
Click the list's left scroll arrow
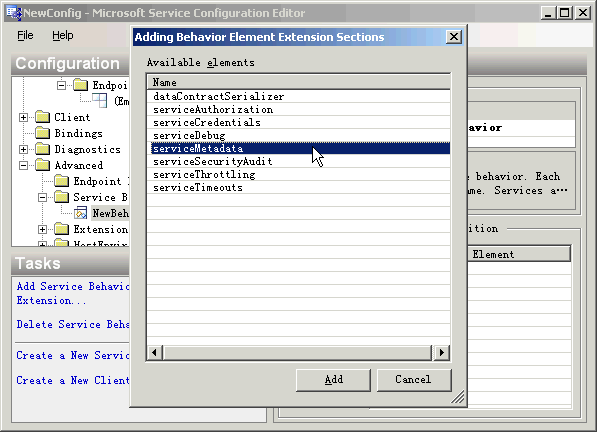pos(155,352)
